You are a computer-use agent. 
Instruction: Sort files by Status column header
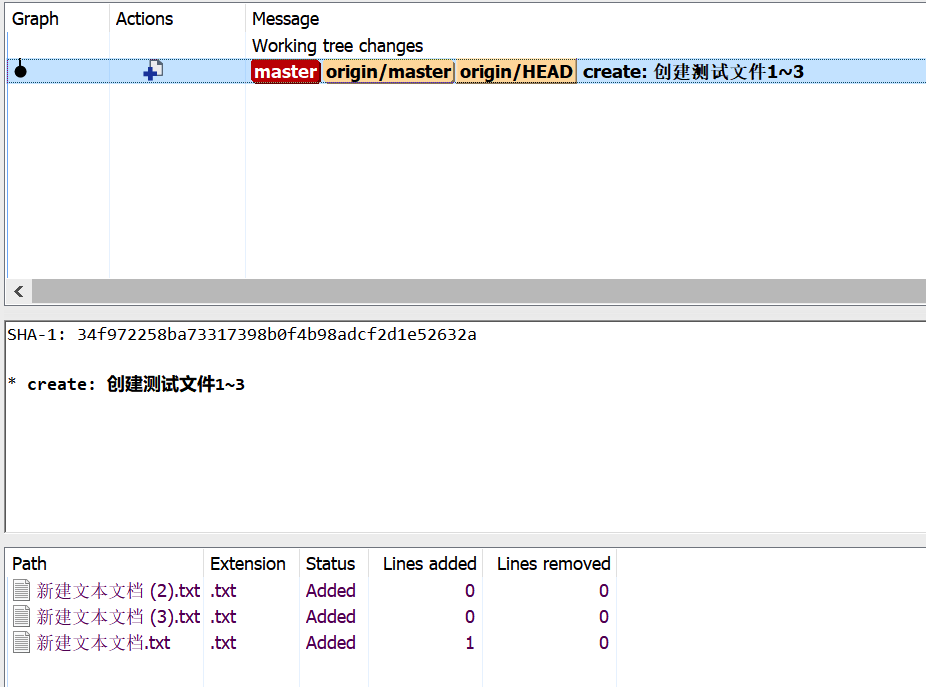tap(330, 564)
